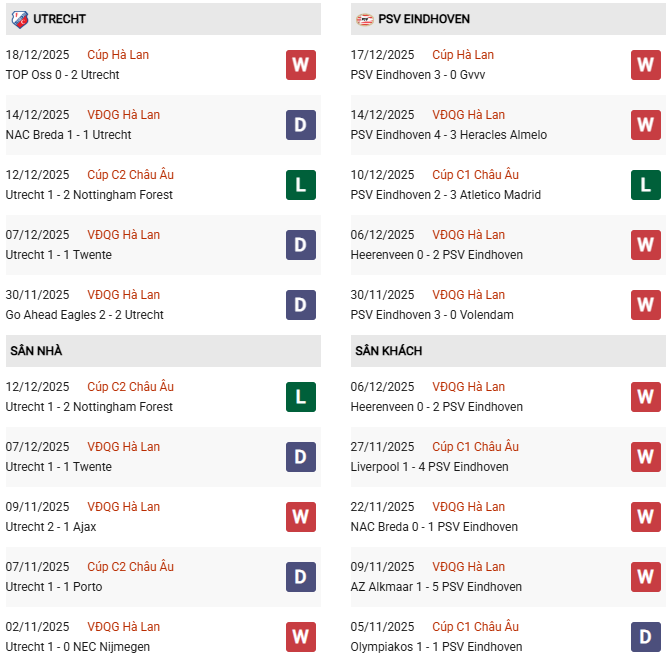Image resolution: width=666 pixels, height=663 pixels.
Task: Open the Go Ahead Eagles 2 - 2 Utrecht match
Action: coord(84,315)
